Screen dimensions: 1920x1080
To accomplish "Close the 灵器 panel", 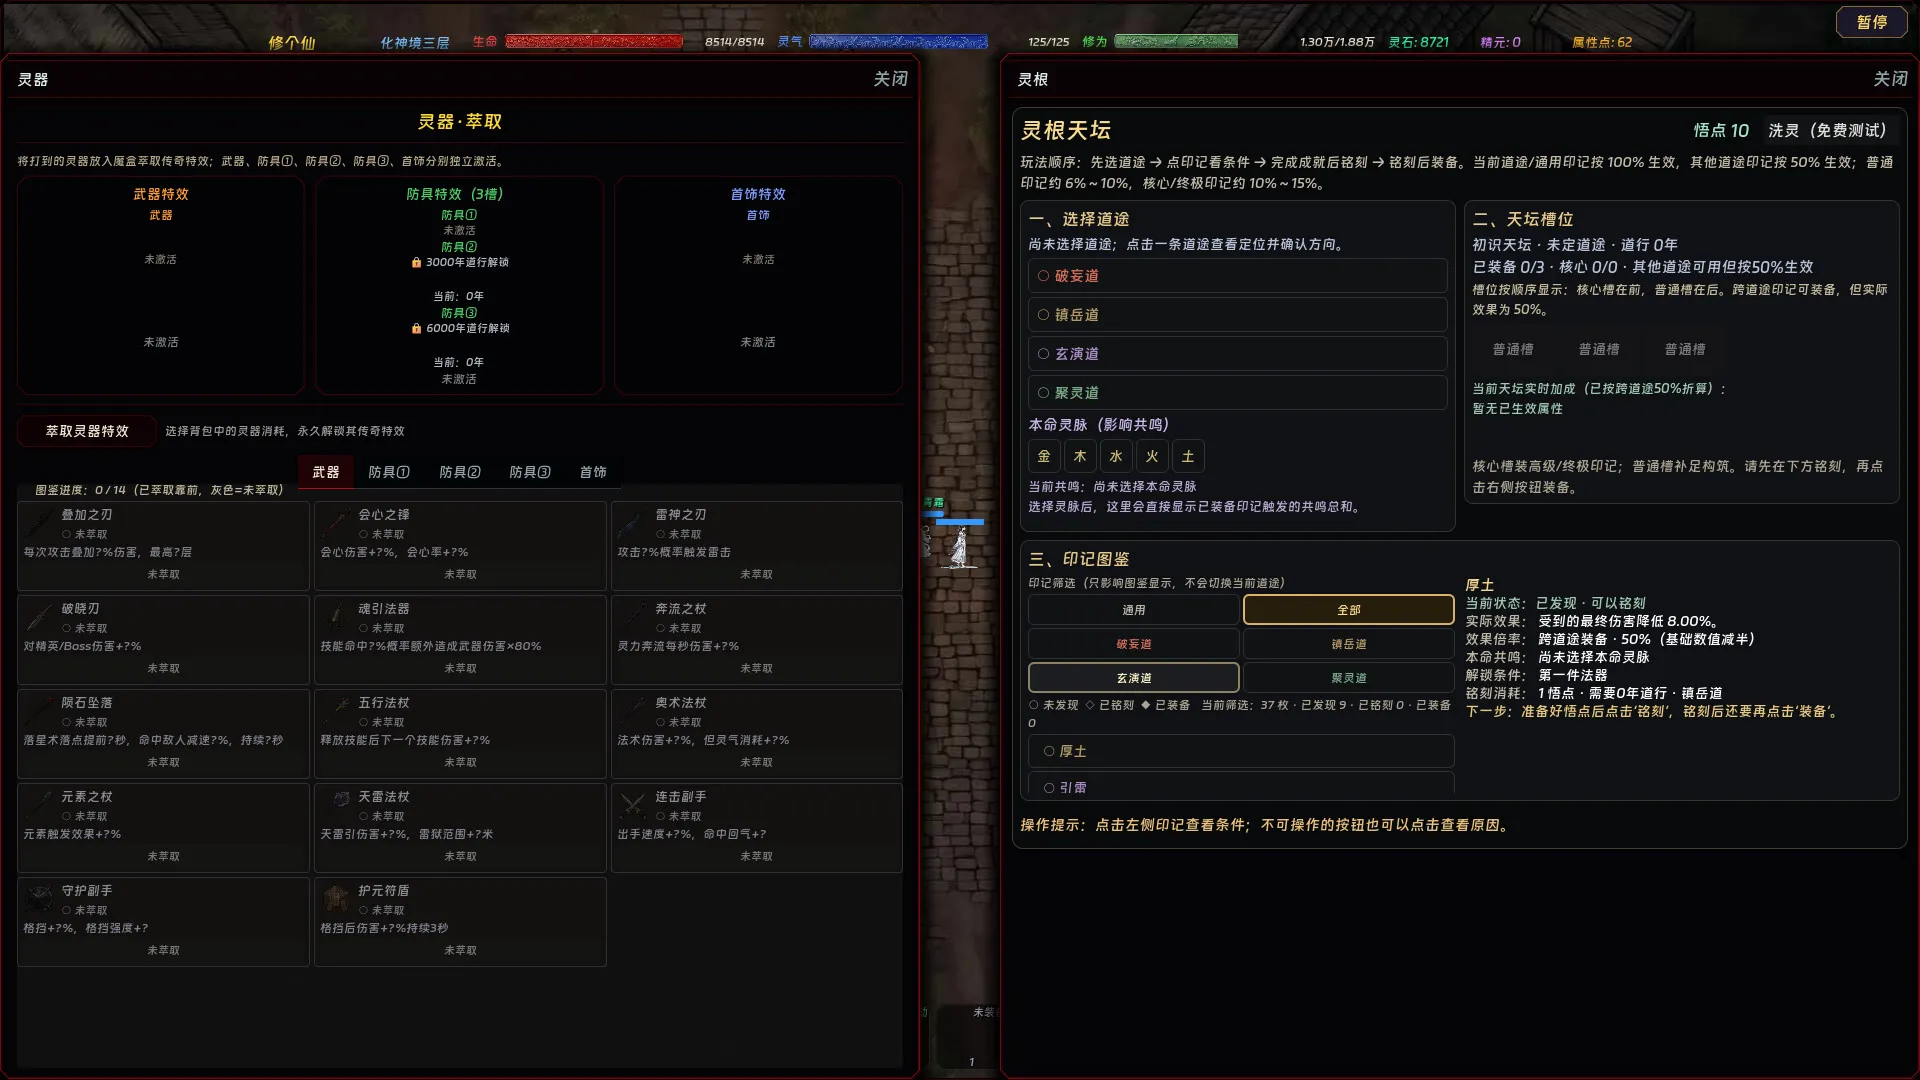I will coord(890,79).
